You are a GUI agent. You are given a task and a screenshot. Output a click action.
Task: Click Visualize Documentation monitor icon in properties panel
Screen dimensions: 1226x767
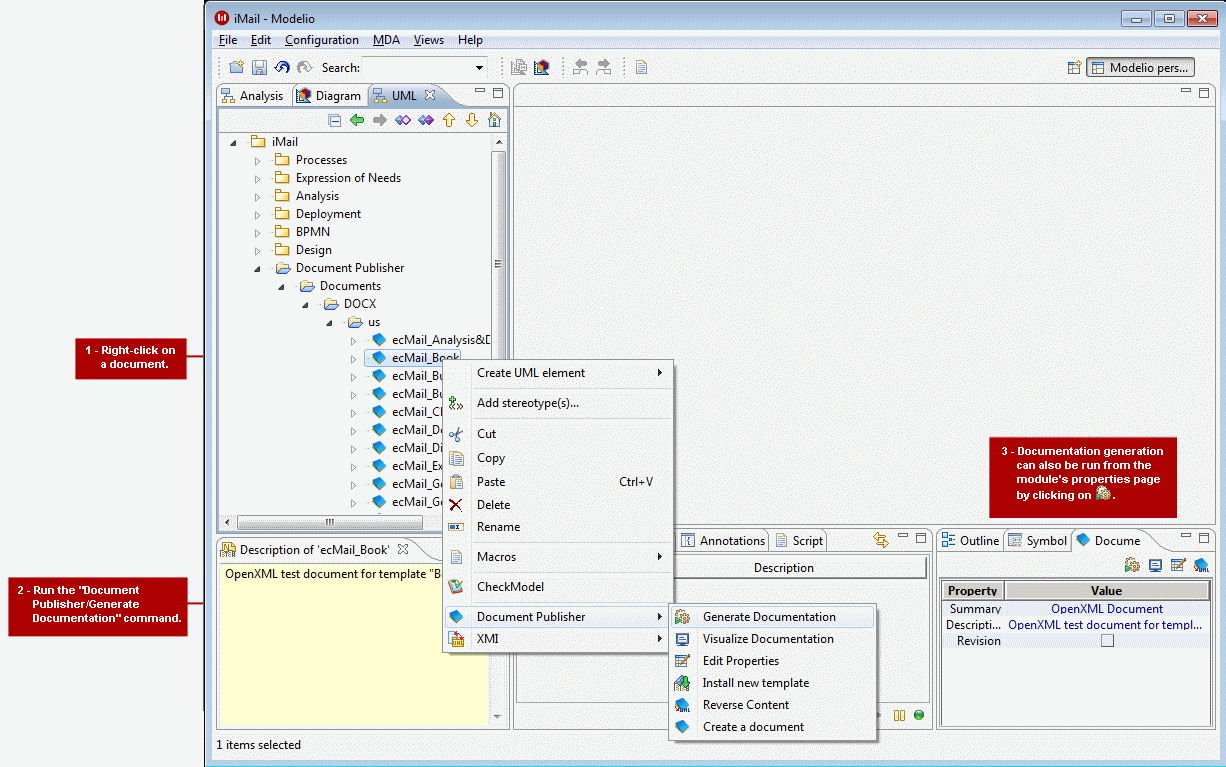click(1155, 565)
